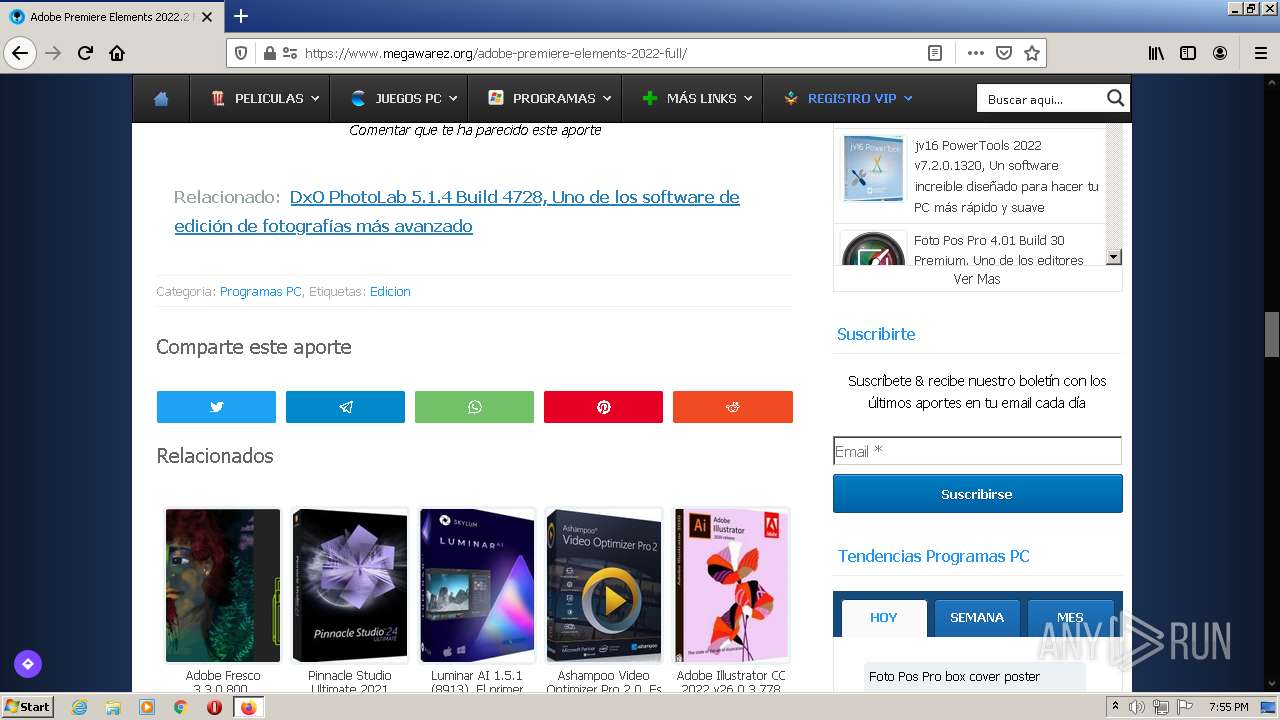This screenshot has width=1280, height=720.
Task: Open jv16 PowerTools 2022 sidebar entry
Action: tap(1006, 176)
